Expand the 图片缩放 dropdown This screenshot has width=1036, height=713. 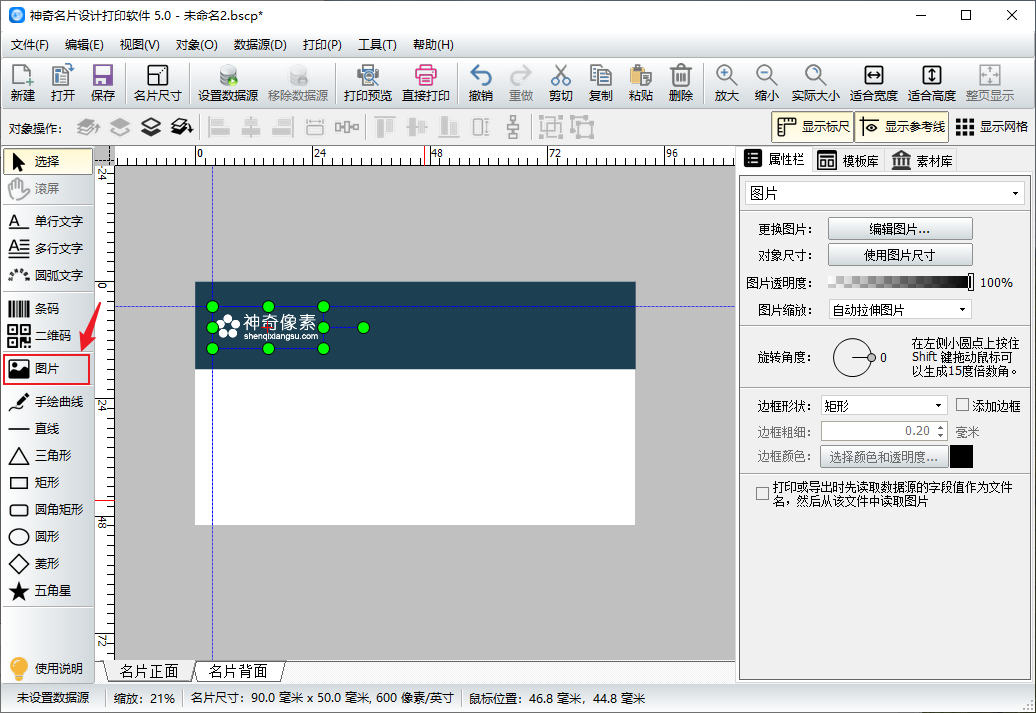click(x=899, y=310)
